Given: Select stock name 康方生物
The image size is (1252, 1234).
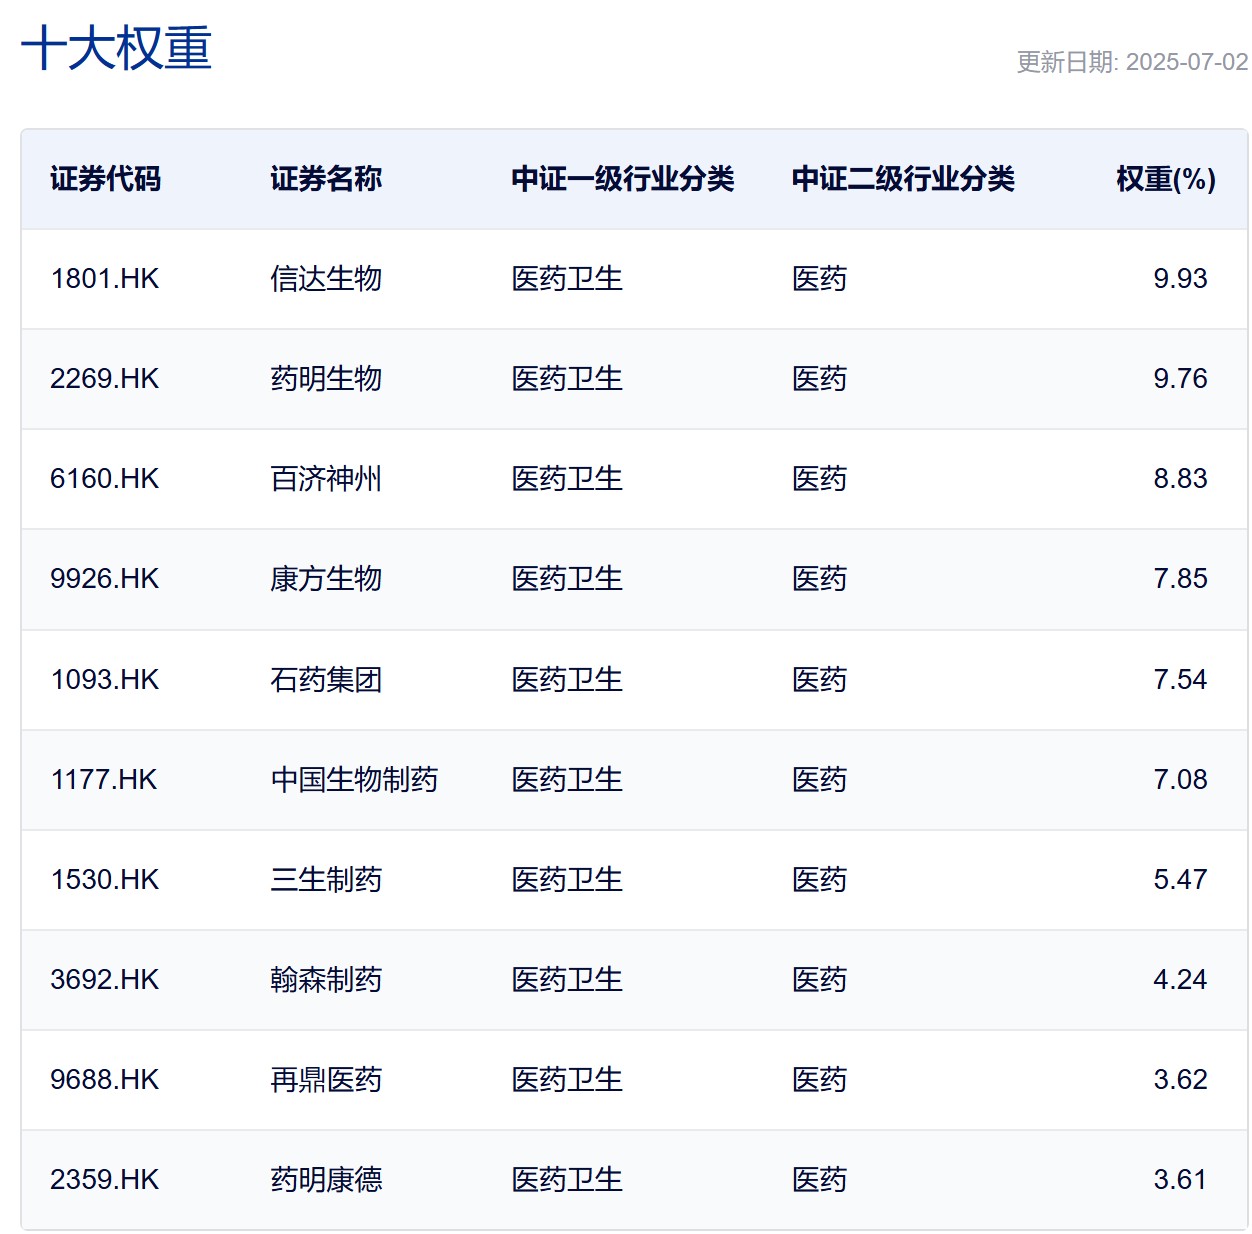Looking at the screenshot, I should (326, 578).
